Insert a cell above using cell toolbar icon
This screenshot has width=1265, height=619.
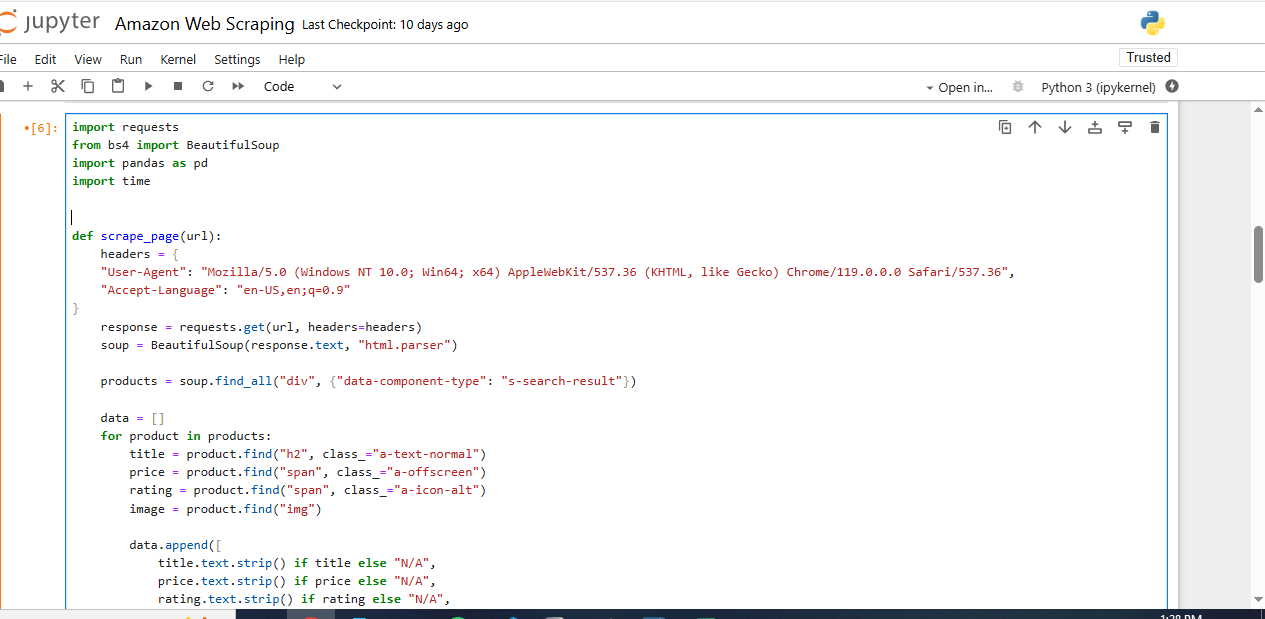point(1095,127)
